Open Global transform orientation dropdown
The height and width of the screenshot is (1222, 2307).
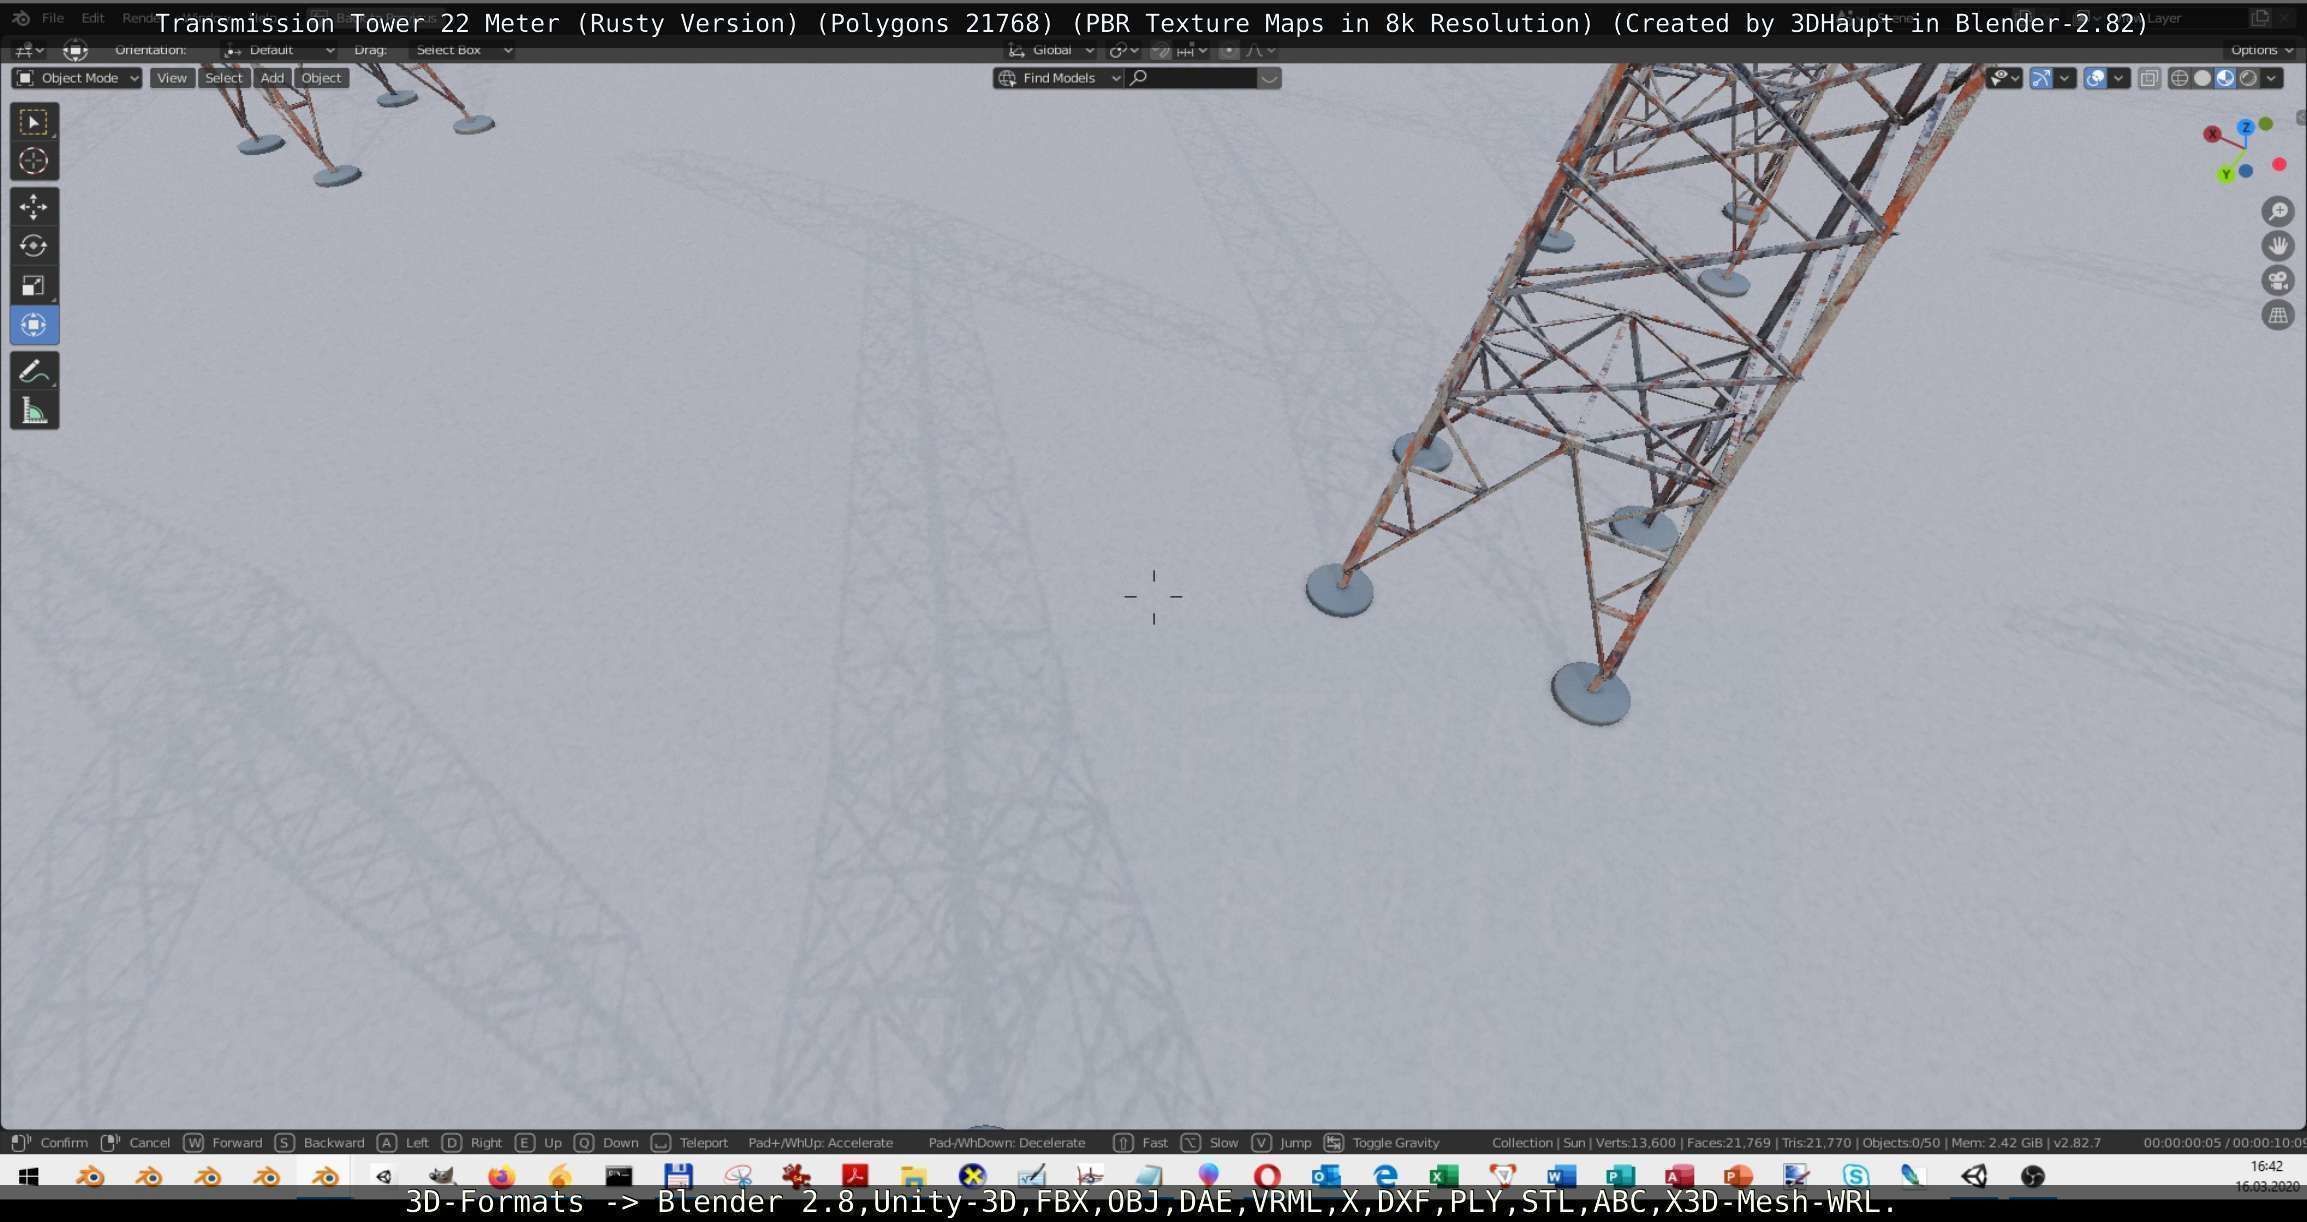click(x=1050, y=50)
